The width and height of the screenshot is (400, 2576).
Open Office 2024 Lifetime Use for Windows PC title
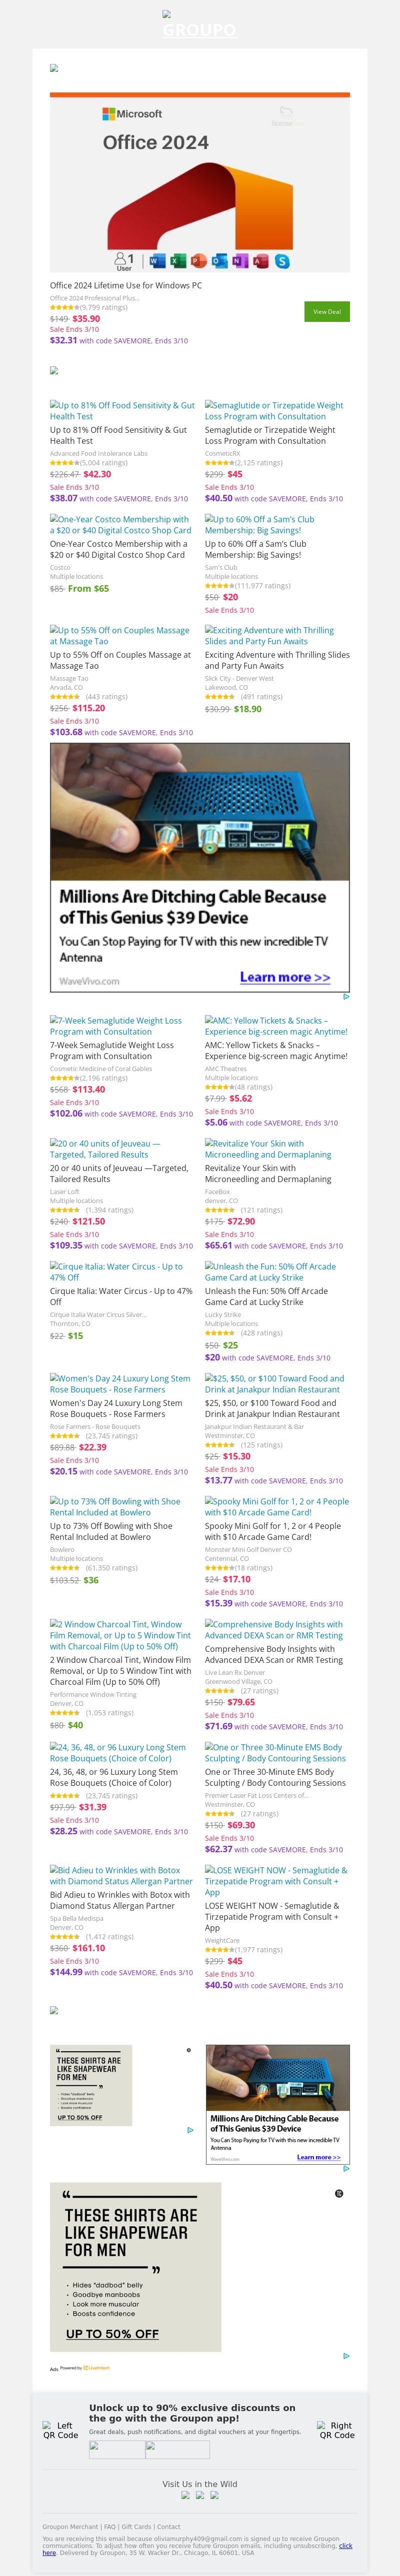pyautogui.click(x=126, y=285)
